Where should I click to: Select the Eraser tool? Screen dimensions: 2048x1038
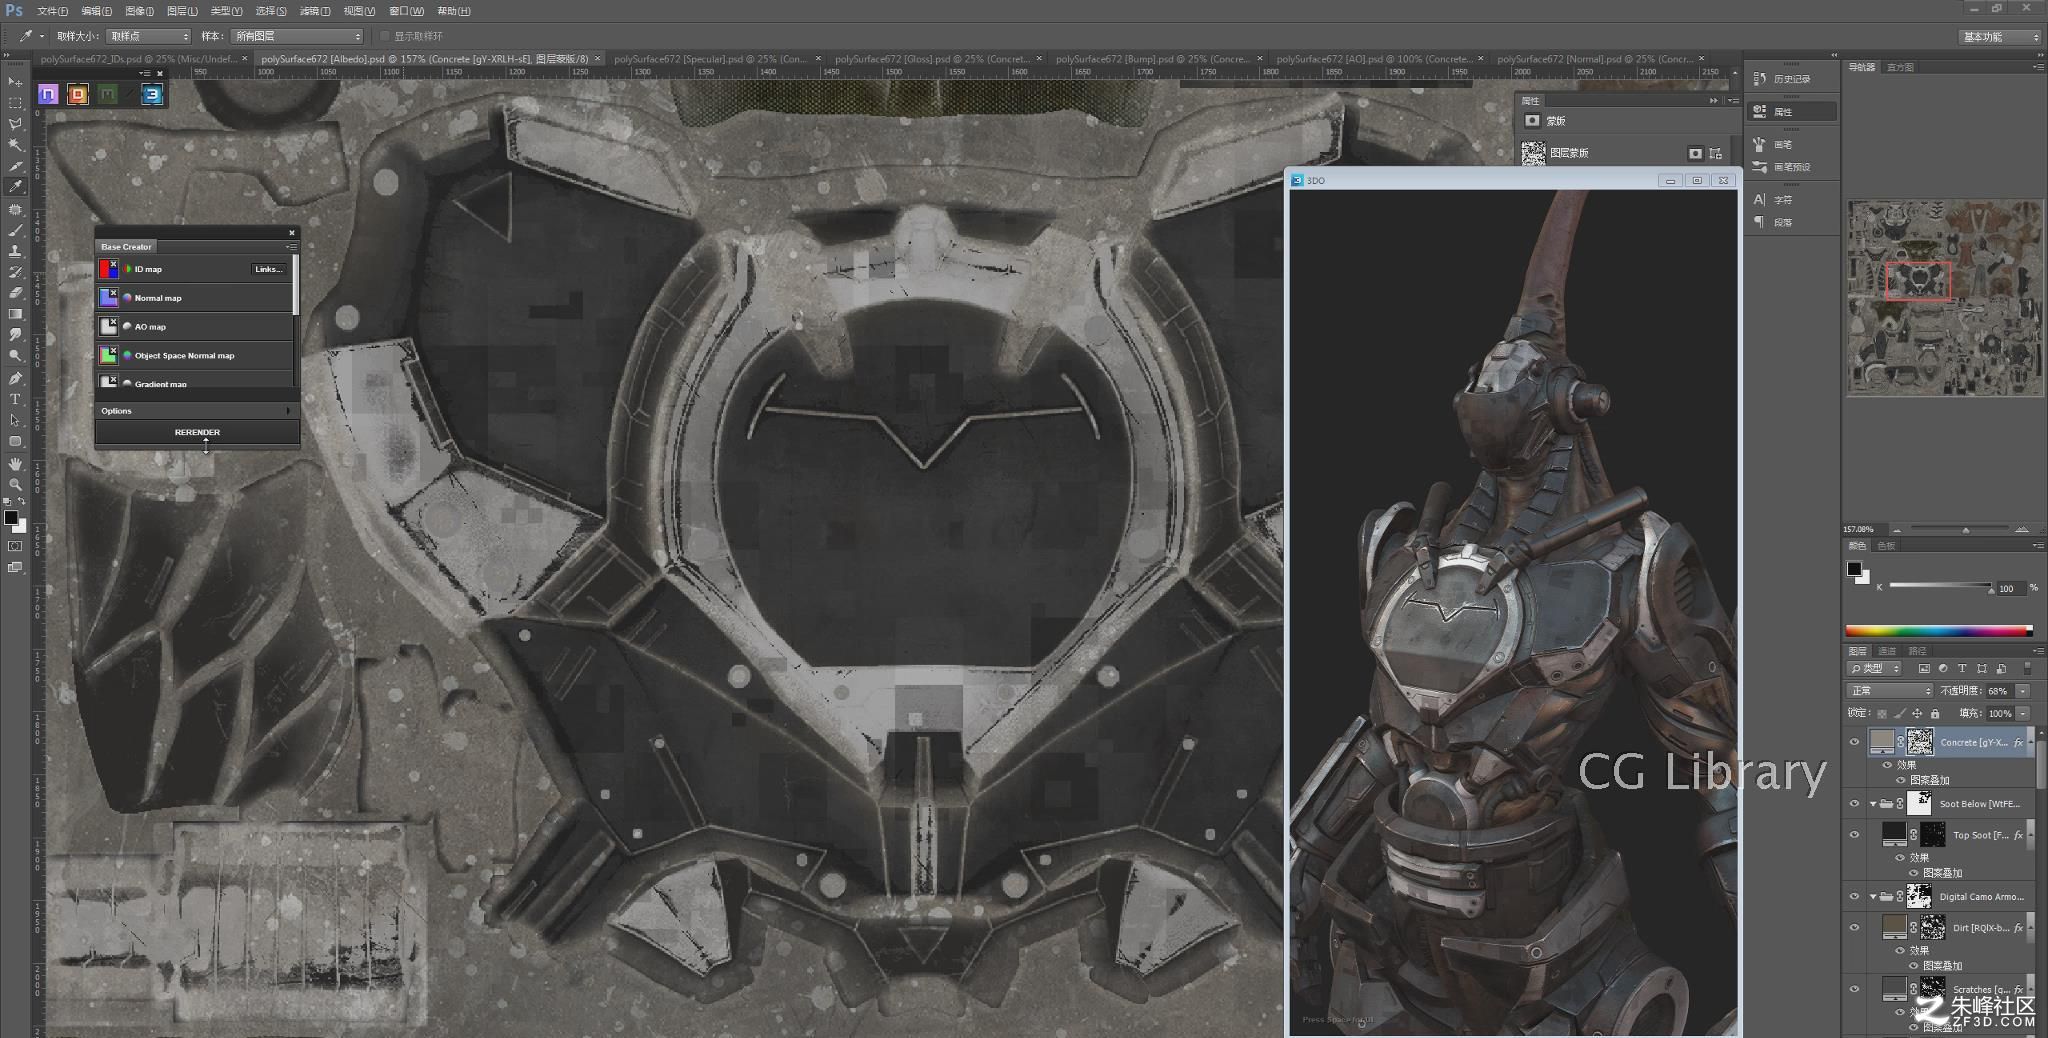pos(15,293)
